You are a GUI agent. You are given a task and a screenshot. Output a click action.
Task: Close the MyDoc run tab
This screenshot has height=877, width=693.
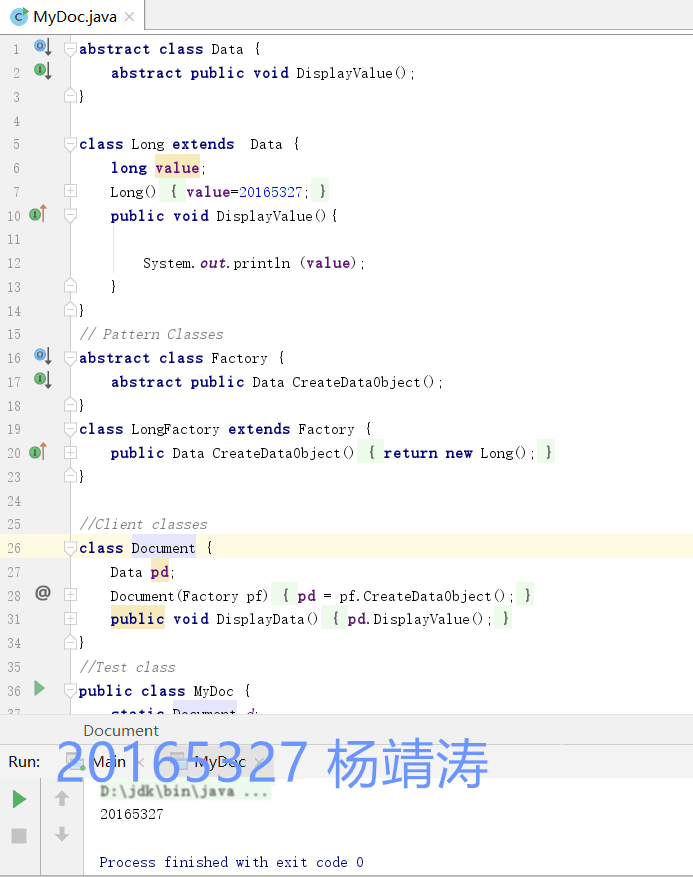258,762
